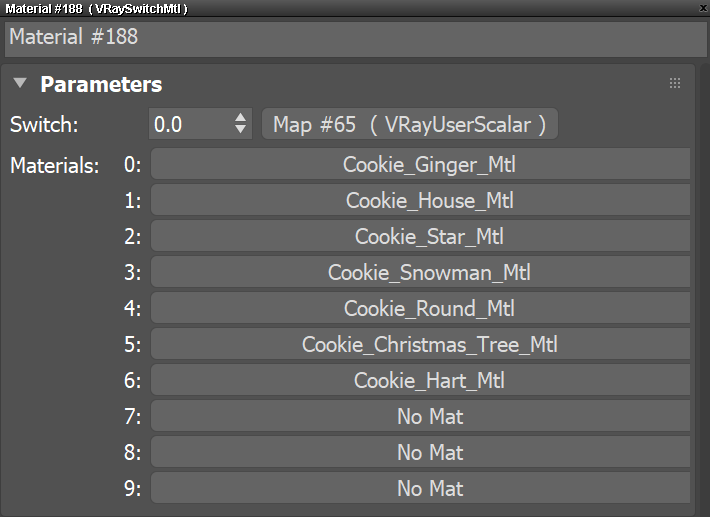The height and width of the screenshot is (517, 710).
Task: Open the Map #65 VRayUserScalar map button
Action: coord(409,124)
